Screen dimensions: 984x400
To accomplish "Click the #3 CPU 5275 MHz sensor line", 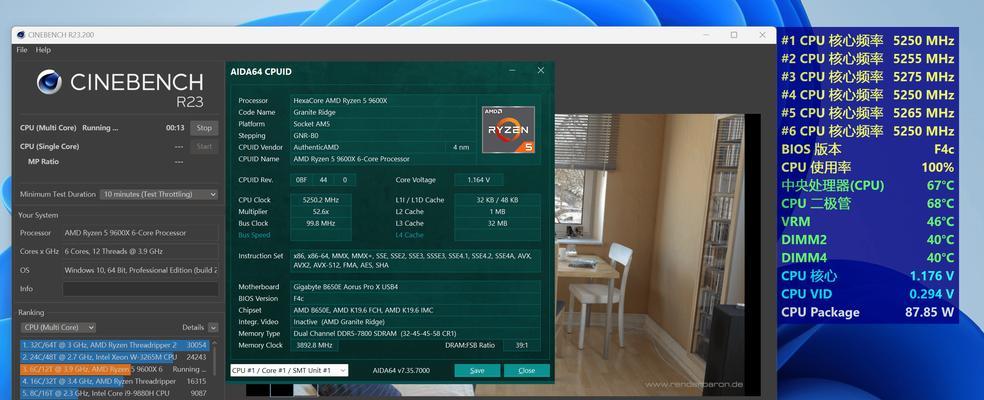I will tap(868, 77).
